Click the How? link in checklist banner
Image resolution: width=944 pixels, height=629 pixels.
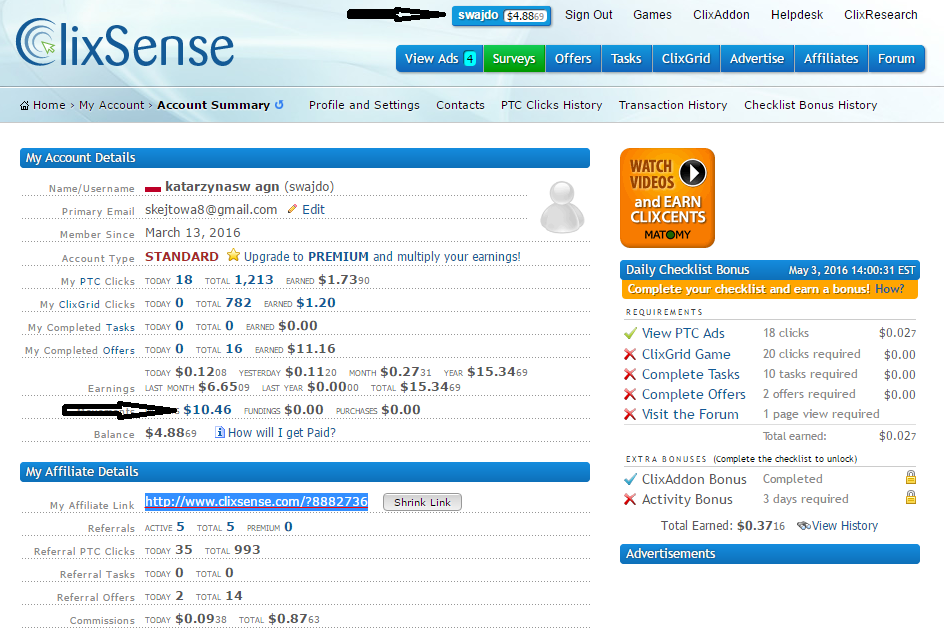click(889, 289)
